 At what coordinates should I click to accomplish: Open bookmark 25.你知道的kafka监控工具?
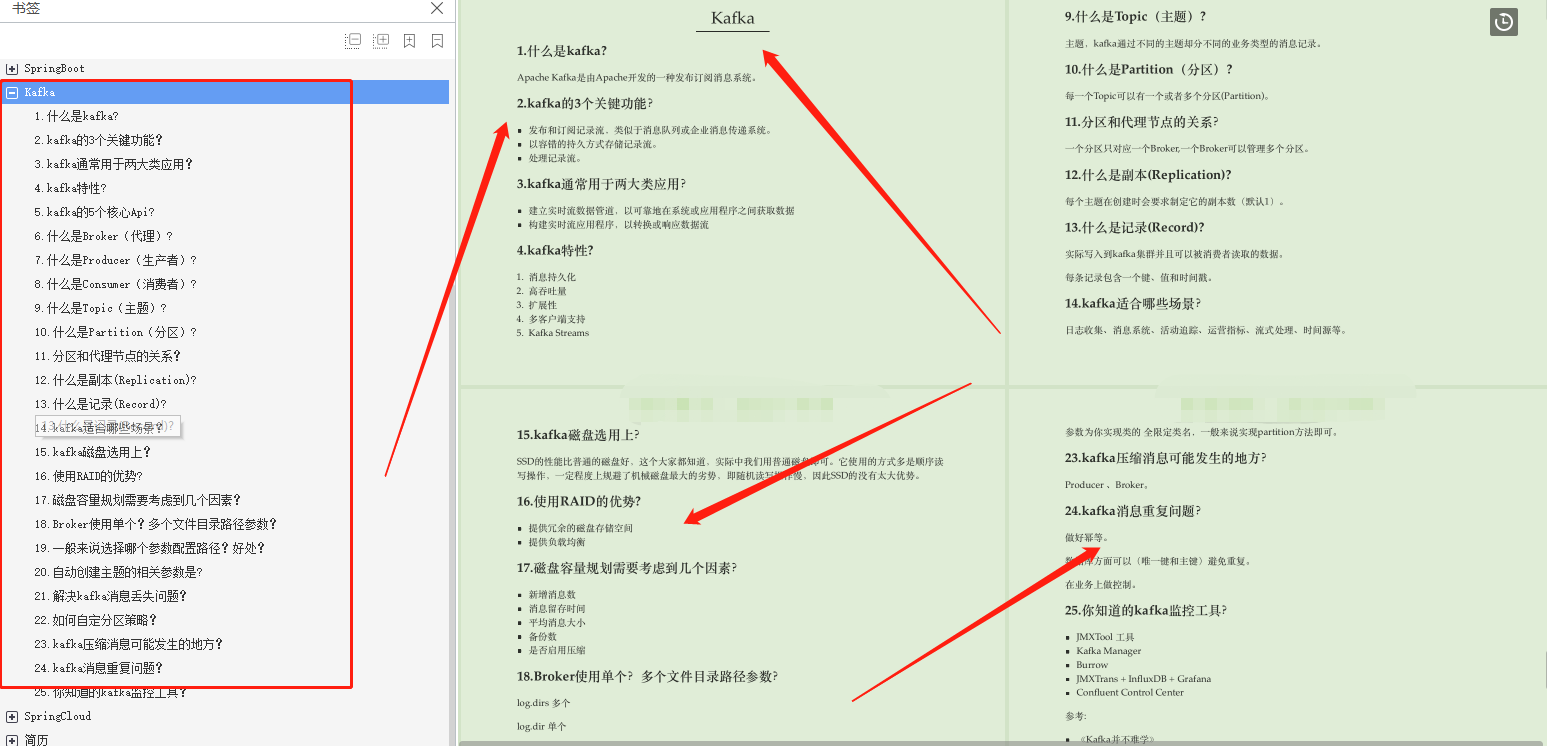click(x=110, y=692)
